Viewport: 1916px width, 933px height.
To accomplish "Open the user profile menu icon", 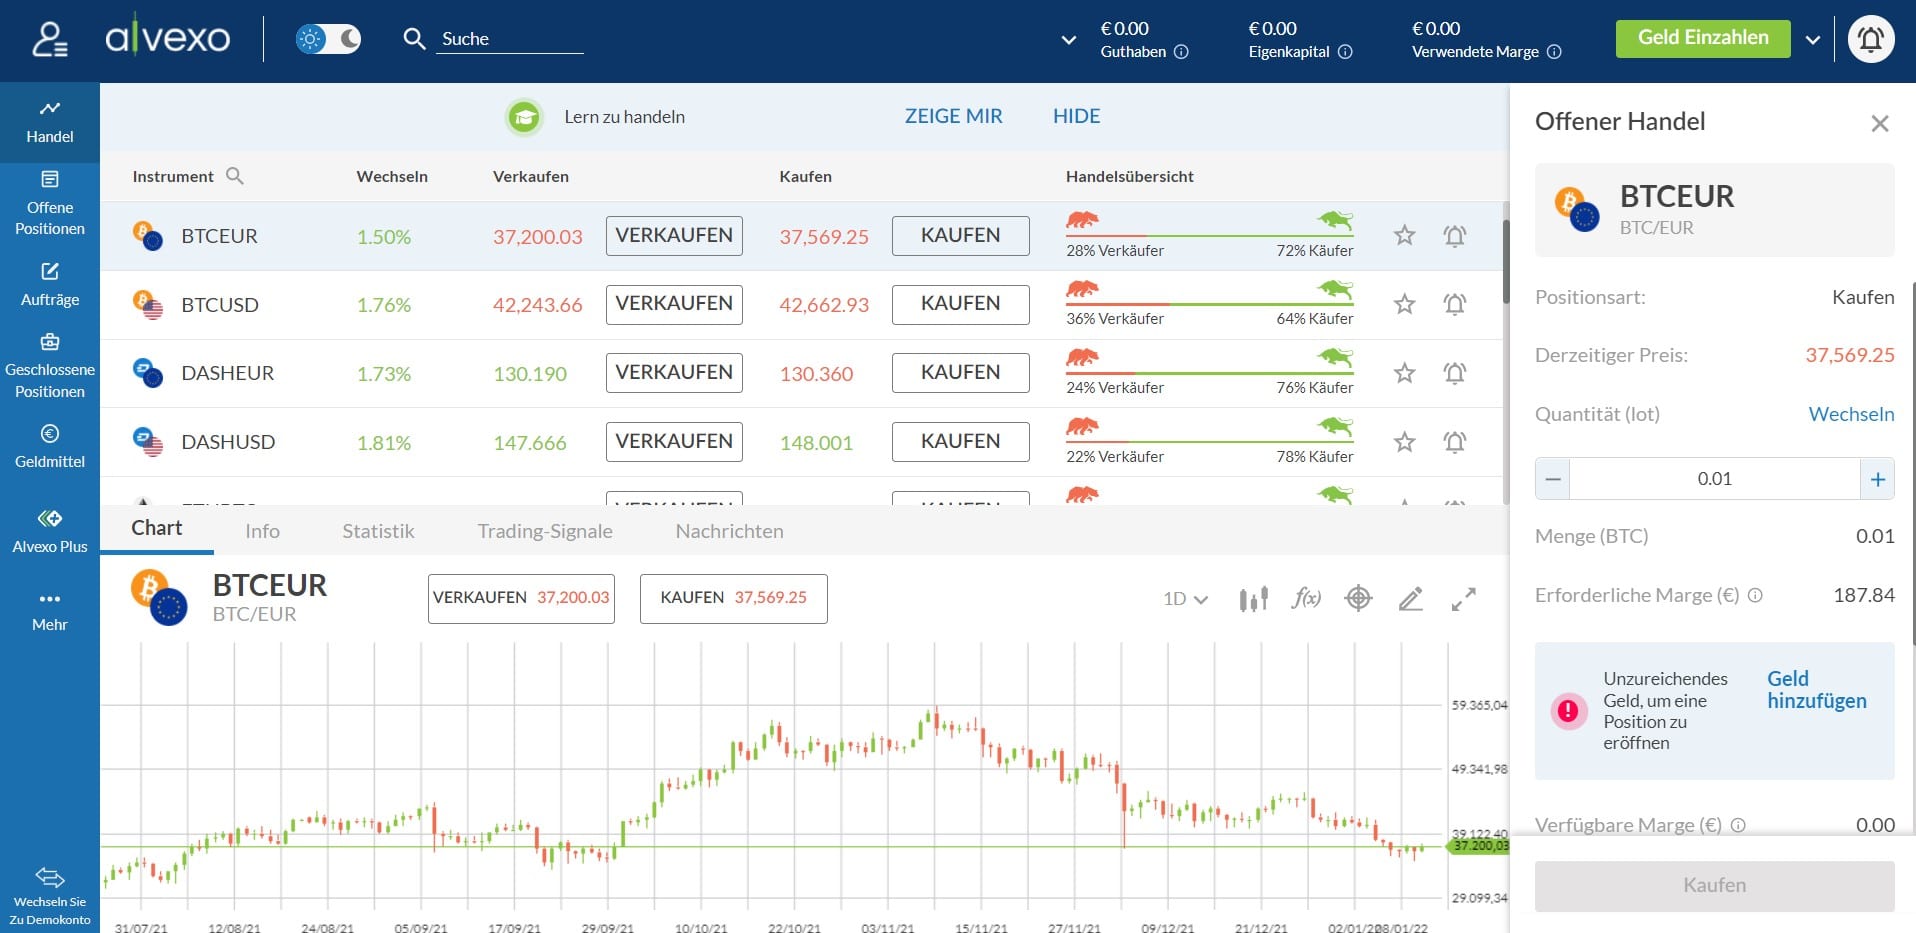I will coord(50,39).
